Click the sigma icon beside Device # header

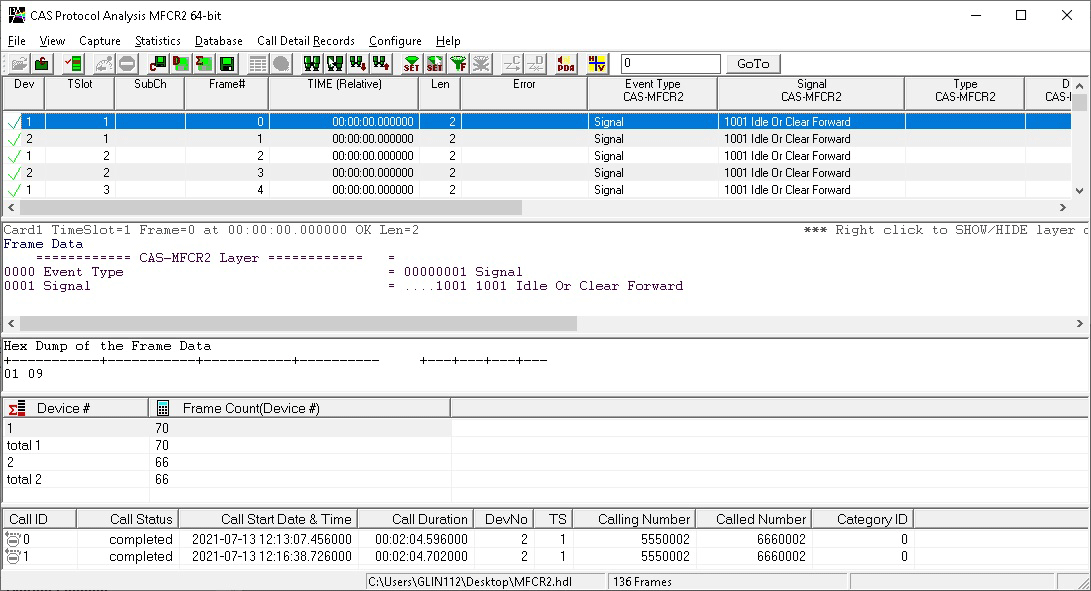pos(17,408)
